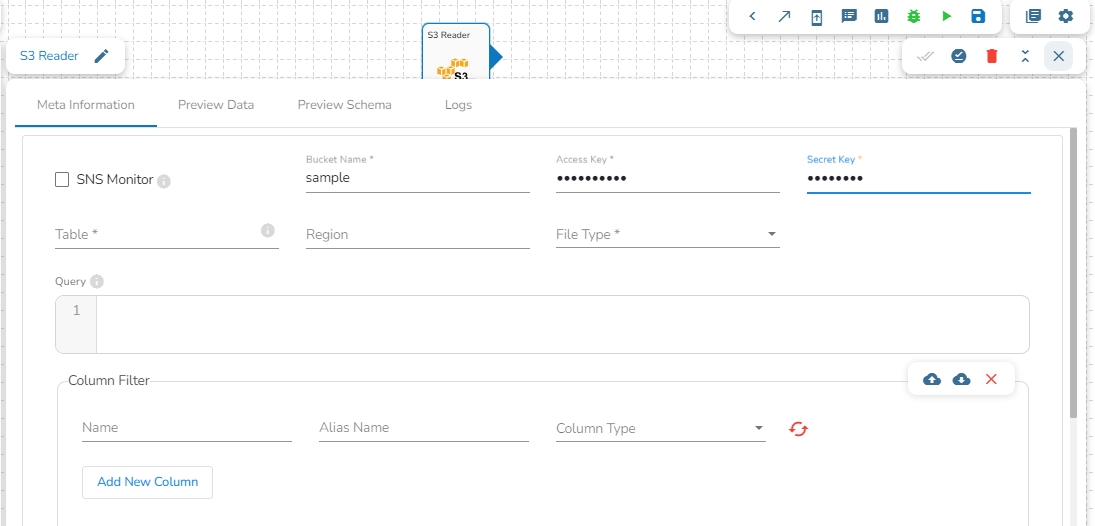Click the Add New Column button

click(147, 482)
